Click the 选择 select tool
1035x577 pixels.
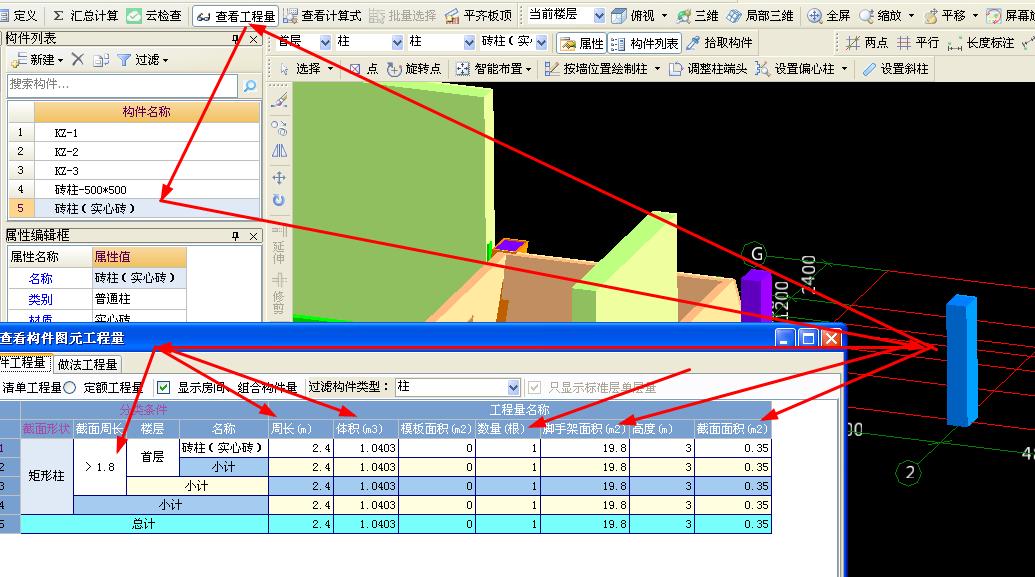301,69
